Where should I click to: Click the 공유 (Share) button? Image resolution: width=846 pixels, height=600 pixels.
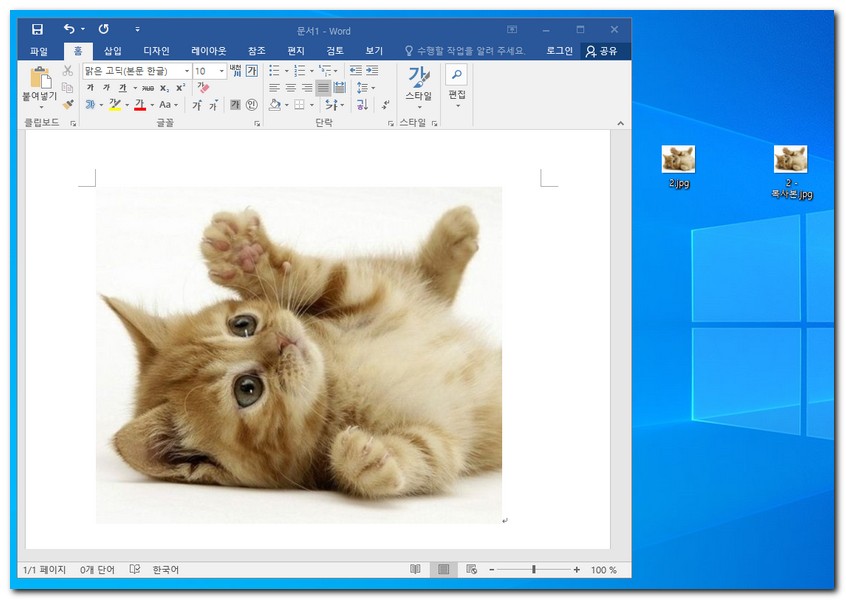pyautogui.click(x=602, y=51)
